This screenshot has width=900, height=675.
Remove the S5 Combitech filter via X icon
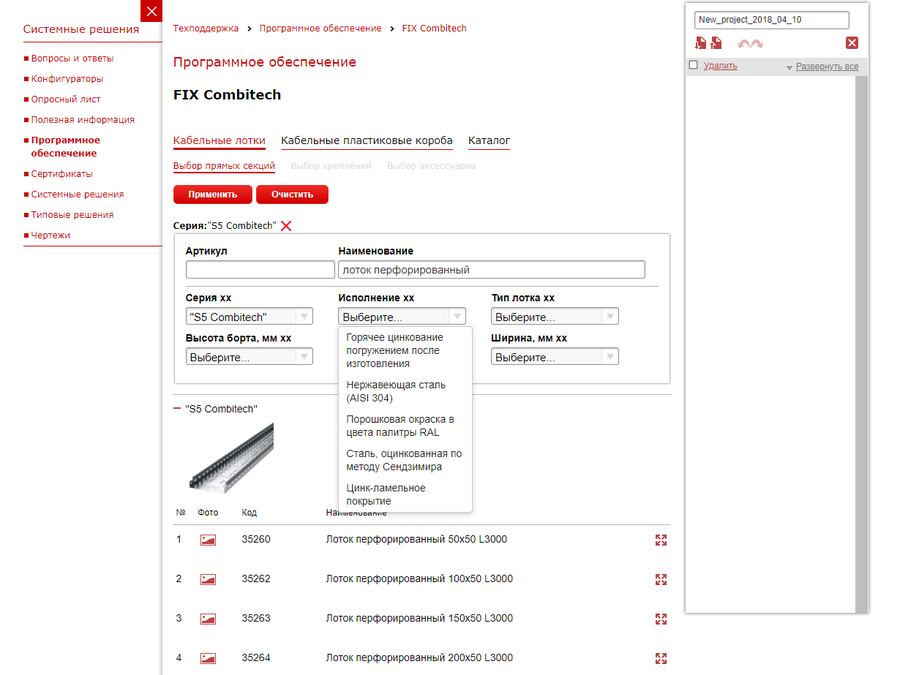(x=285, y=226)
